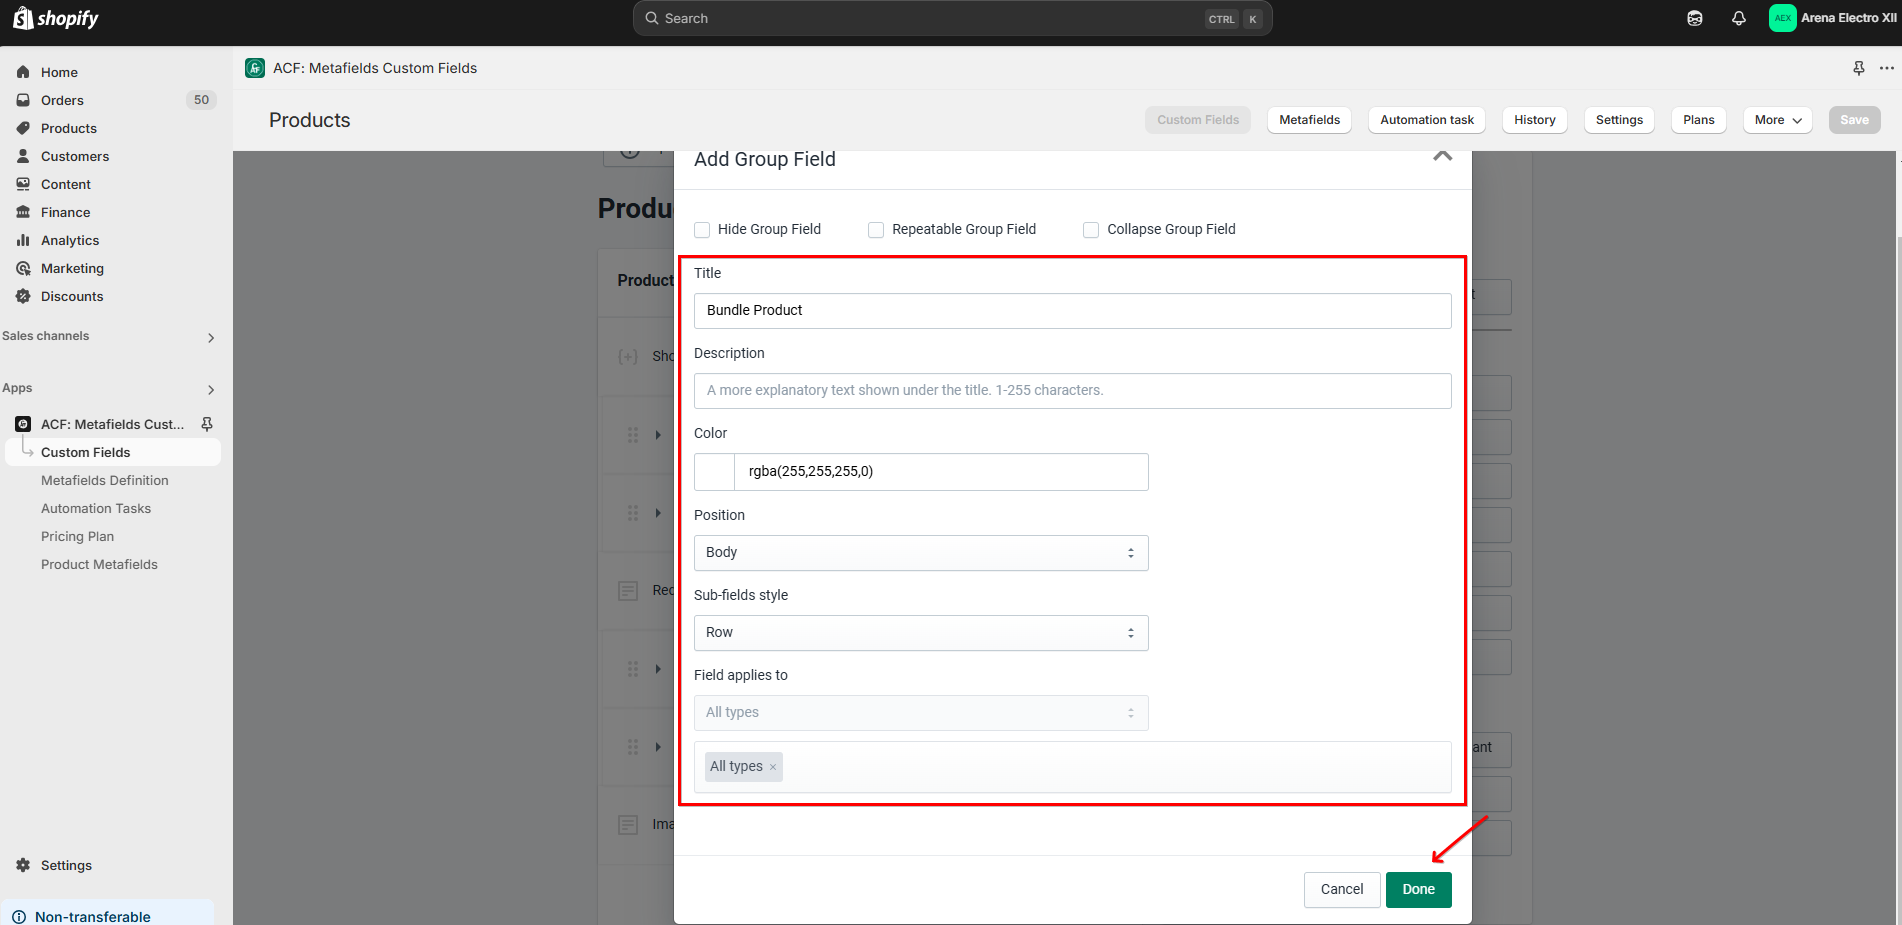Click the sidebar Settings gear icon
The image size is (1902, 925).
tap(23, 865)
